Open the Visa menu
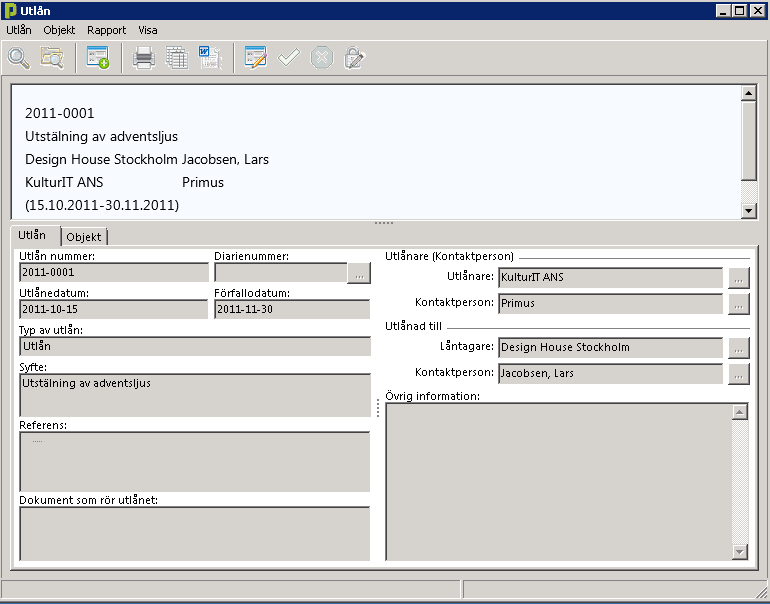Viewport: 770px width, 604px height. [148, 30]
